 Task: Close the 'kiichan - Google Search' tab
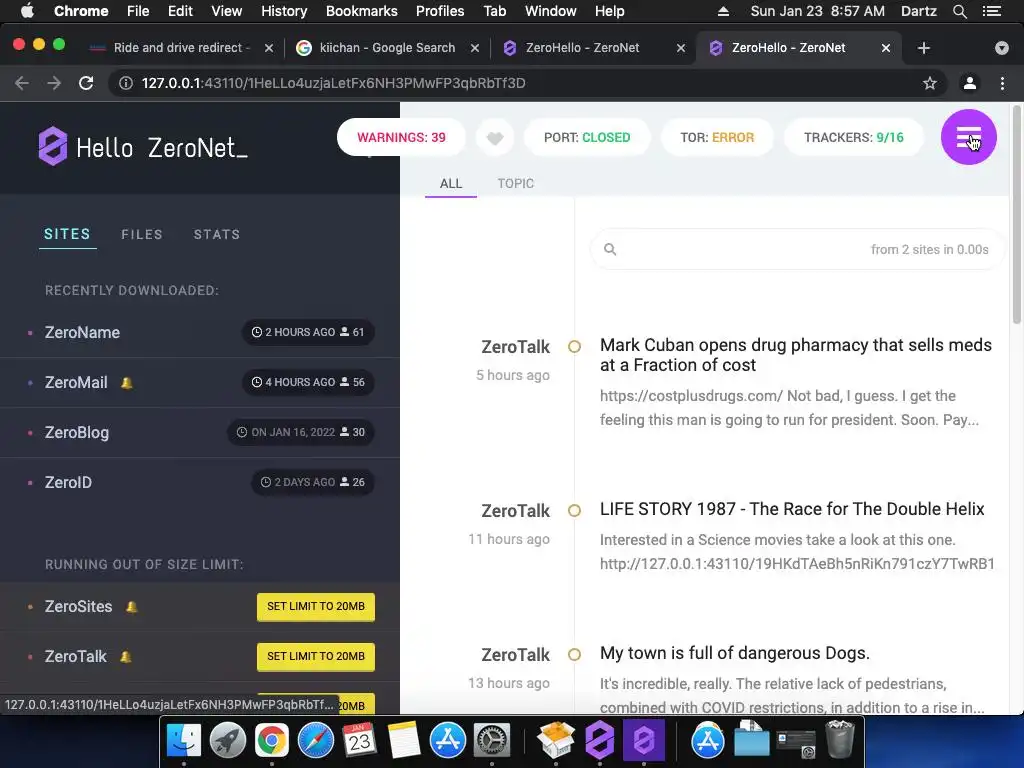[475, 48]
